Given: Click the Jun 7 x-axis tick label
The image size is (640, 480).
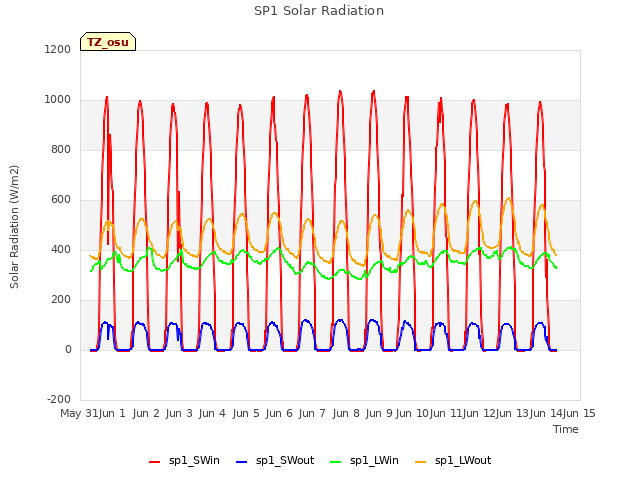Looking at the screenshot, I should (x=312, y=413).
